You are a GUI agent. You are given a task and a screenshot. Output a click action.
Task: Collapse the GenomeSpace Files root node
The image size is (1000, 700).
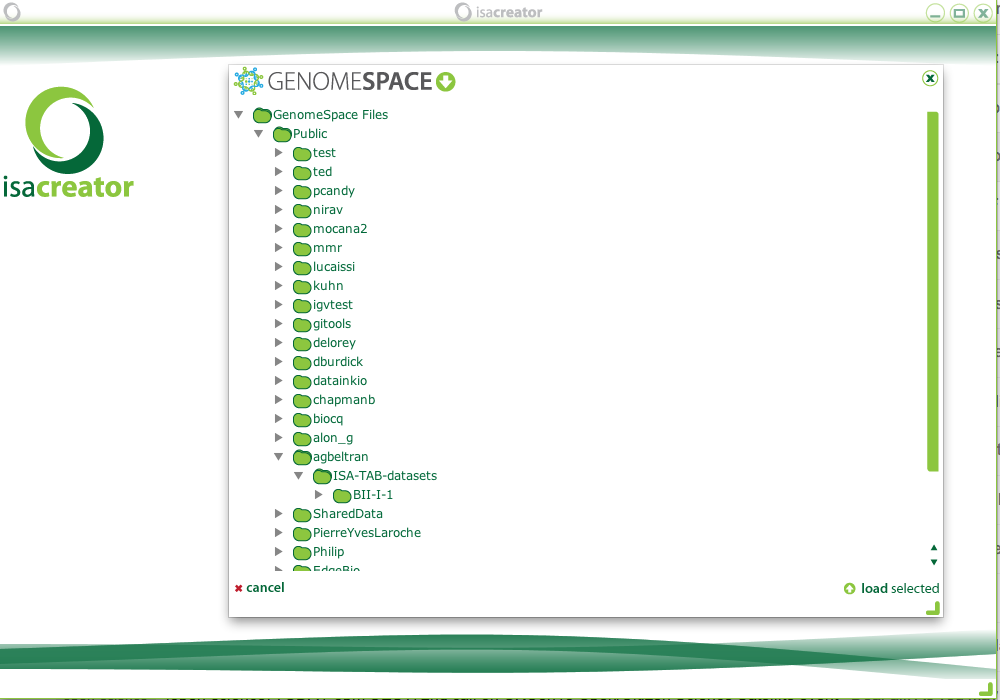(x=239, y=115)
